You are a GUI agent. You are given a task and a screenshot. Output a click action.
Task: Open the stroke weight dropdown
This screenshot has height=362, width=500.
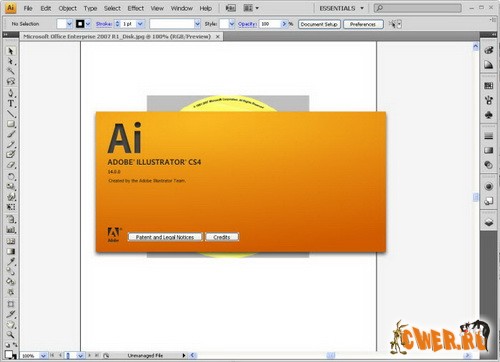140,24
